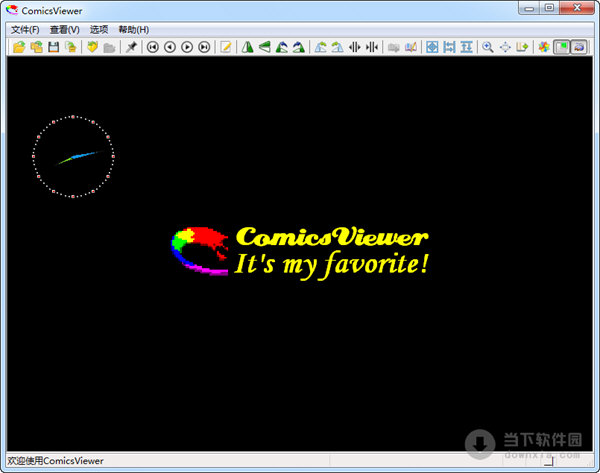Click the floppy disk save icon
This screenshot has height=473, width=600.
pyautogui.click(x=54, y=47)
